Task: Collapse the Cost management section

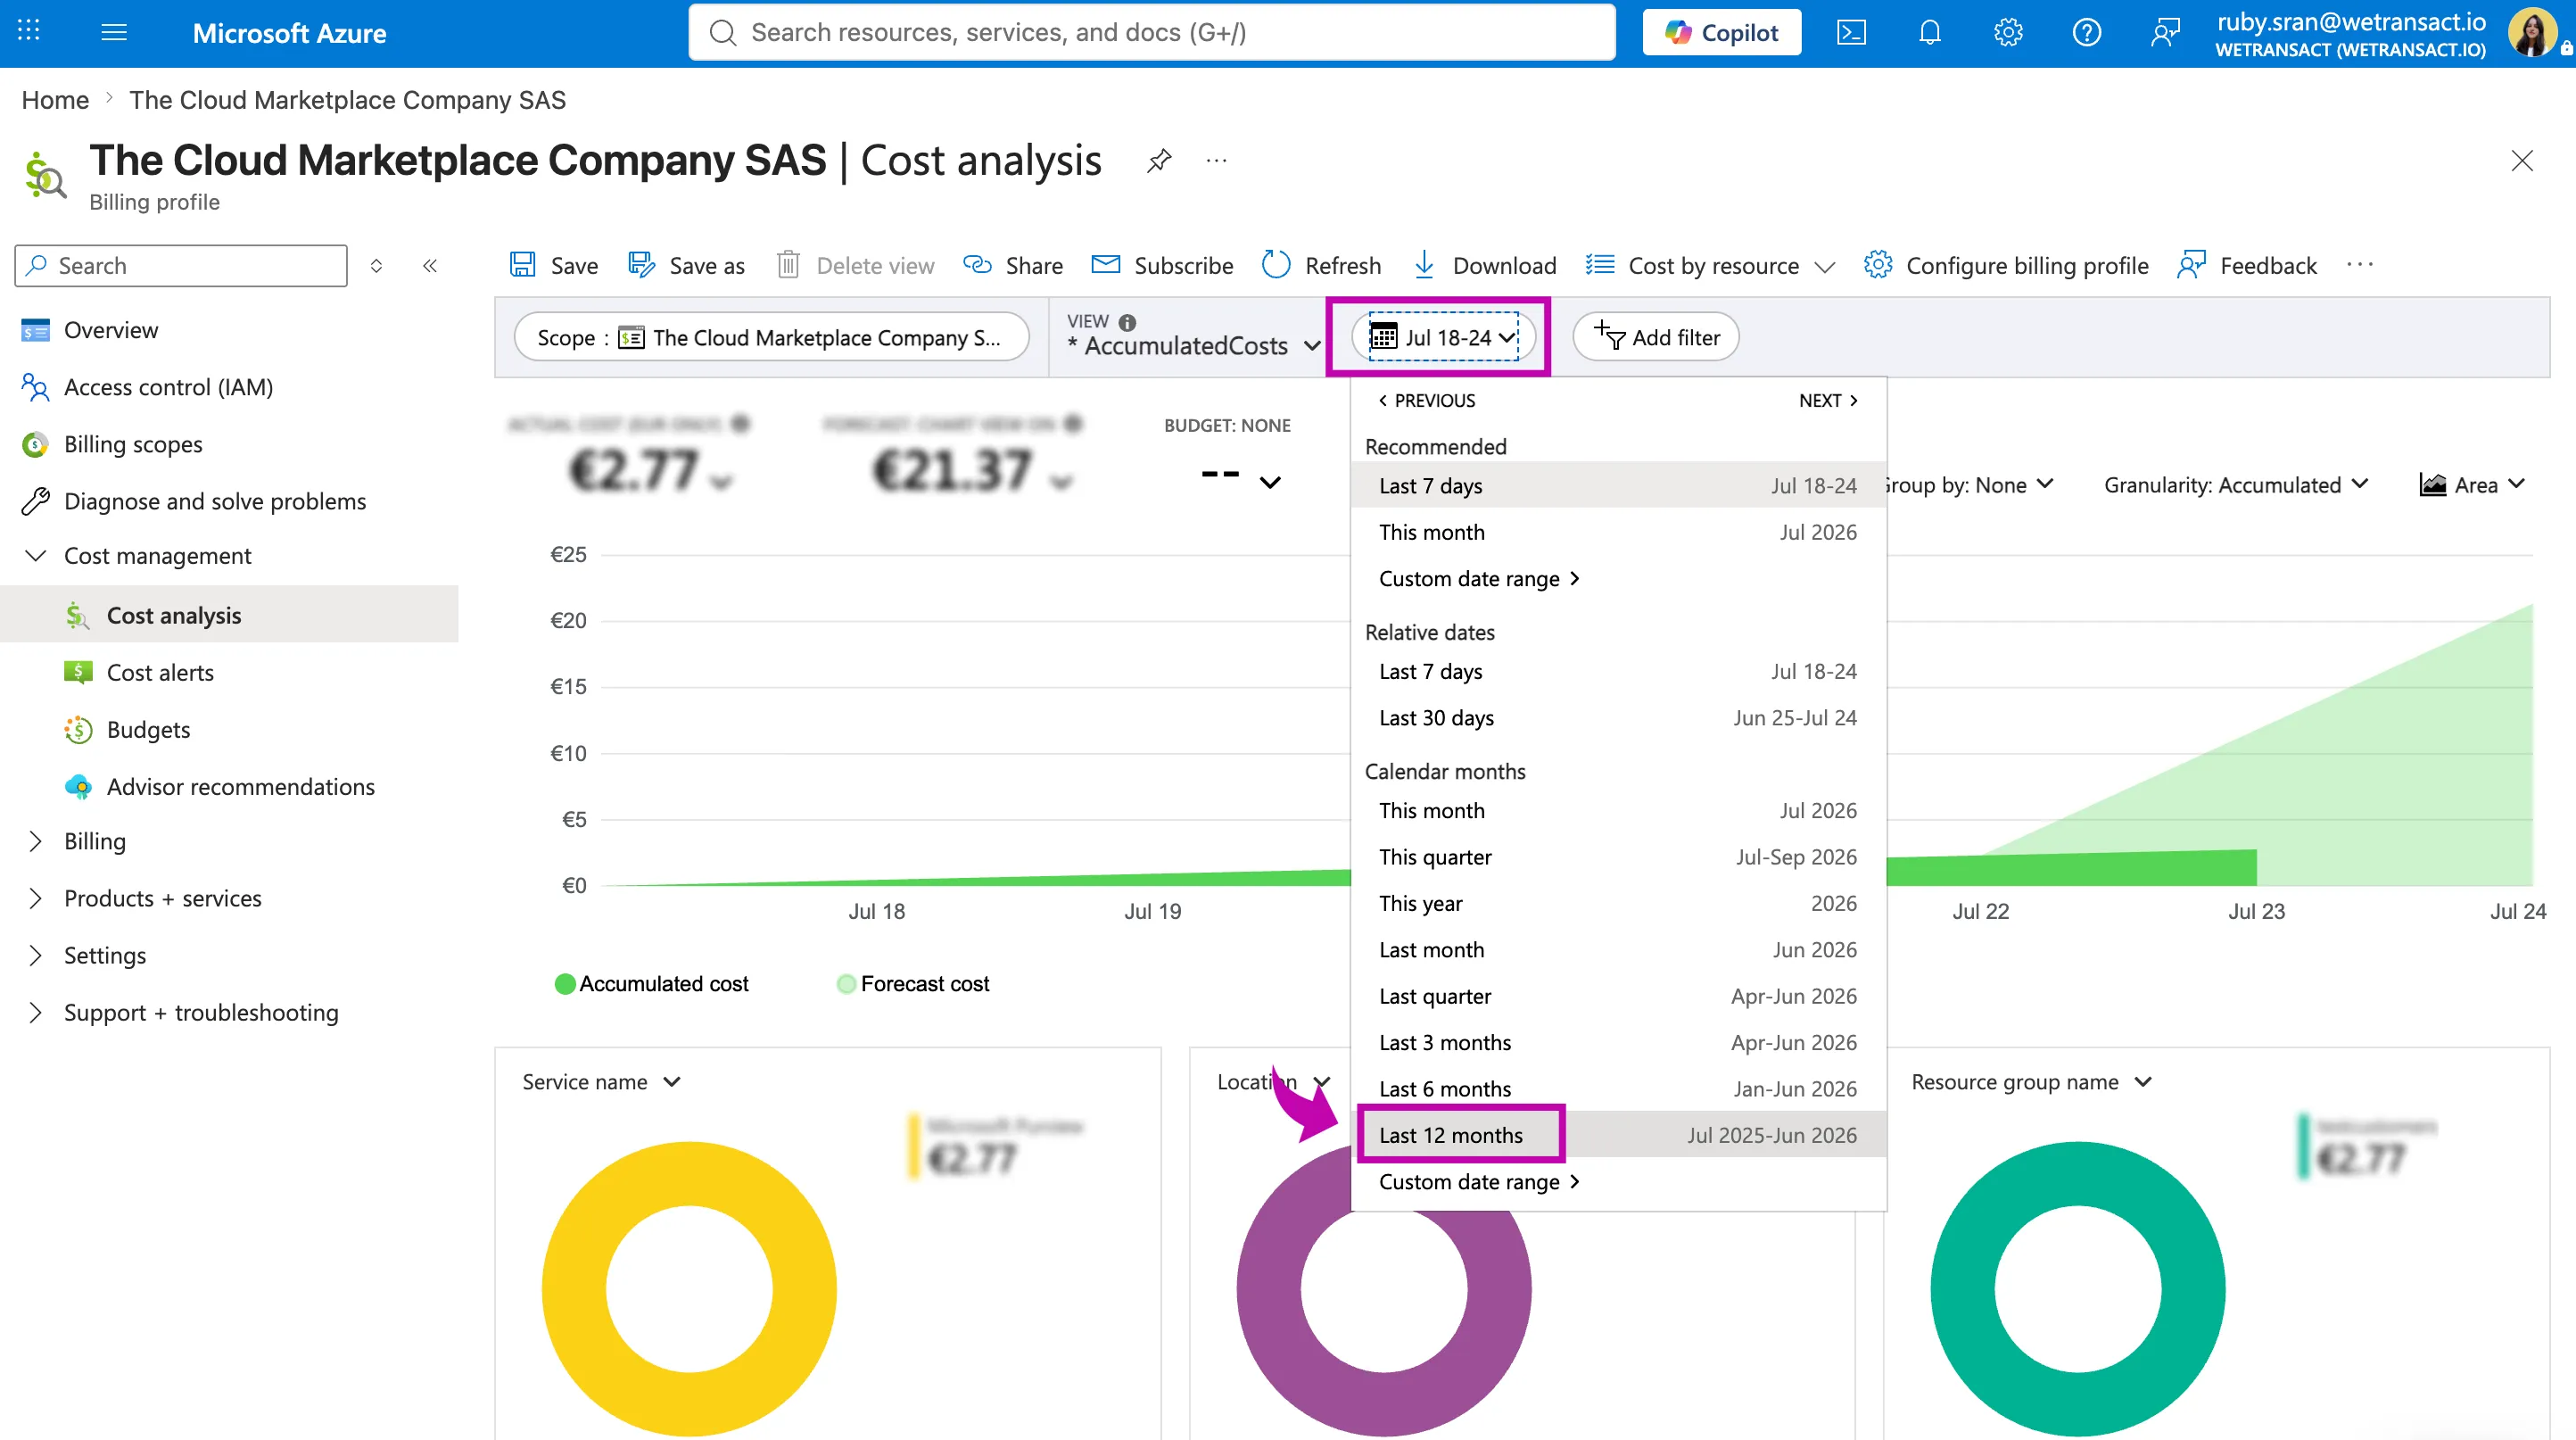Action: 35,555
